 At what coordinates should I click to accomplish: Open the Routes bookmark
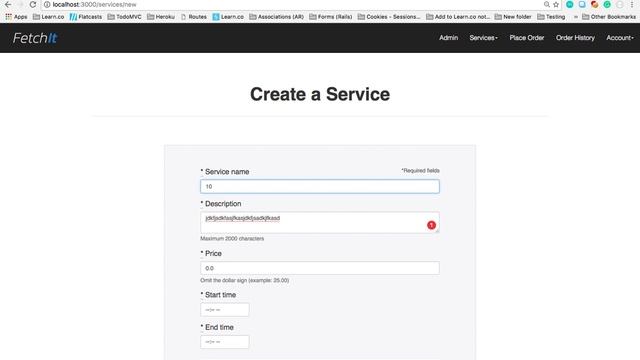click(x=193, y=17)
